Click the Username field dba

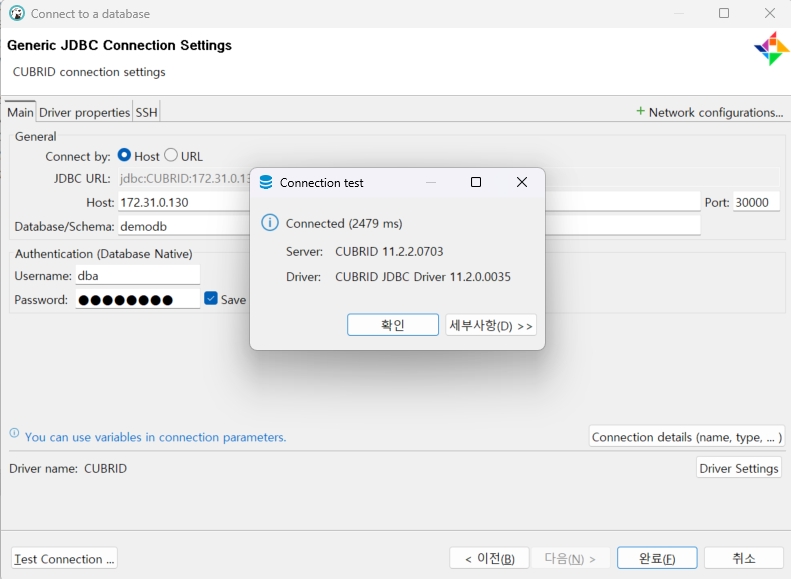138,275
